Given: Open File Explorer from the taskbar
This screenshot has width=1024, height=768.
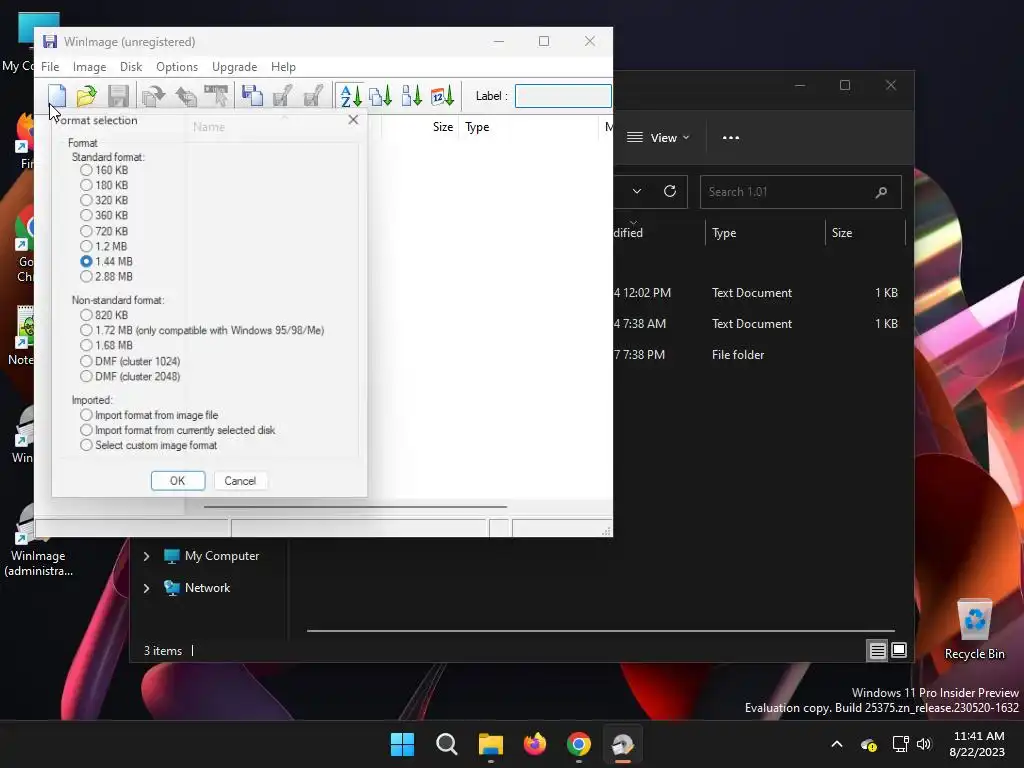Looking at the screenshot, I should [x=490, y=744].
